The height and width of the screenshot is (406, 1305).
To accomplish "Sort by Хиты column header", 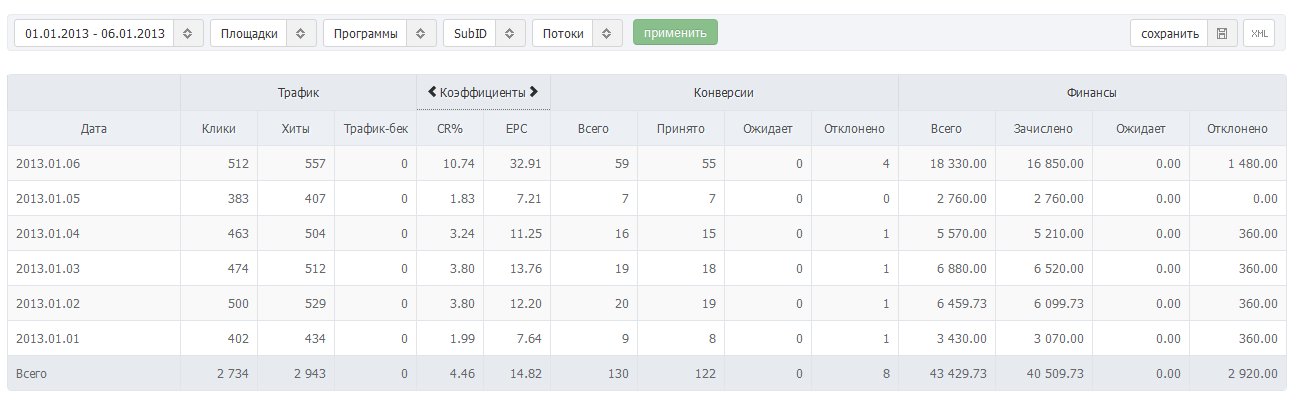I will tap(296, 128).
